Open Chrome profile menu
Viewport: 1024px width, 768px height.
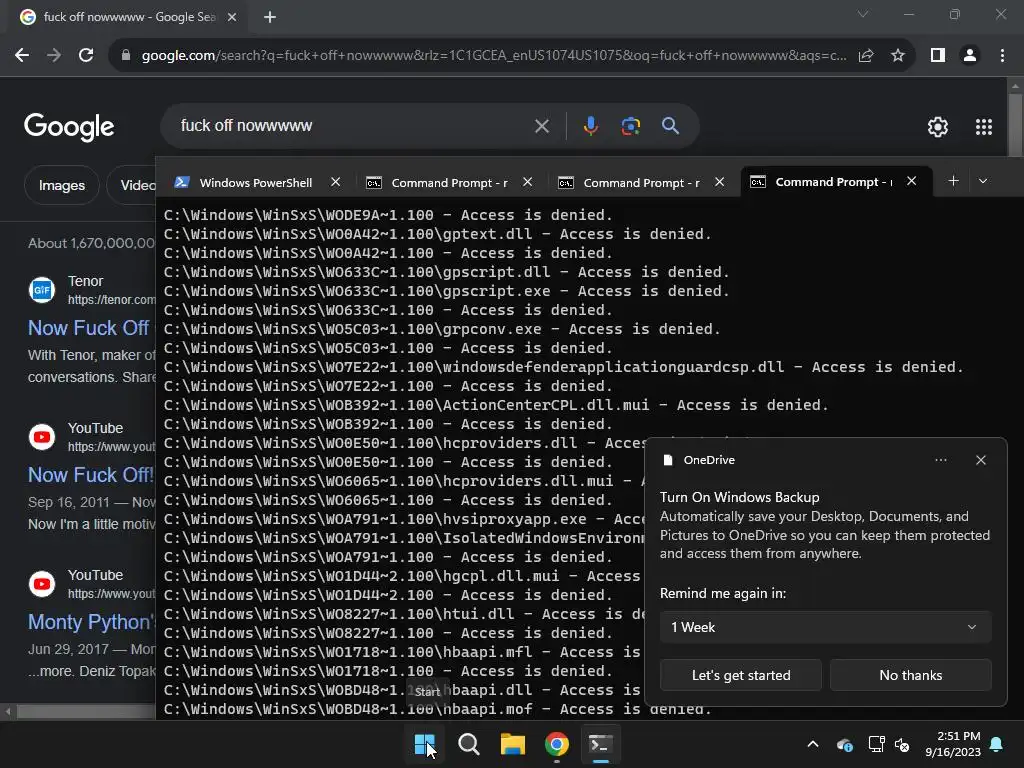tap(970, 56)
